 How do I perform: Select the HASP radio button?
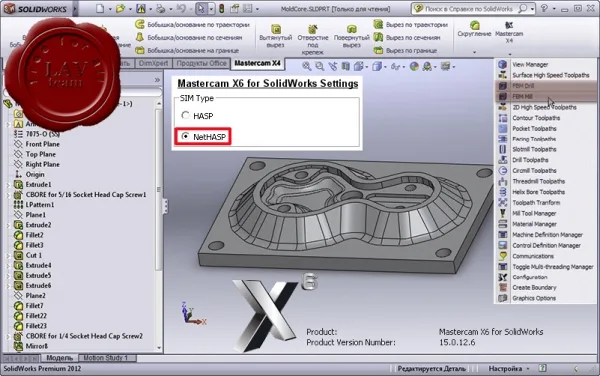click(x=186, y=115)
